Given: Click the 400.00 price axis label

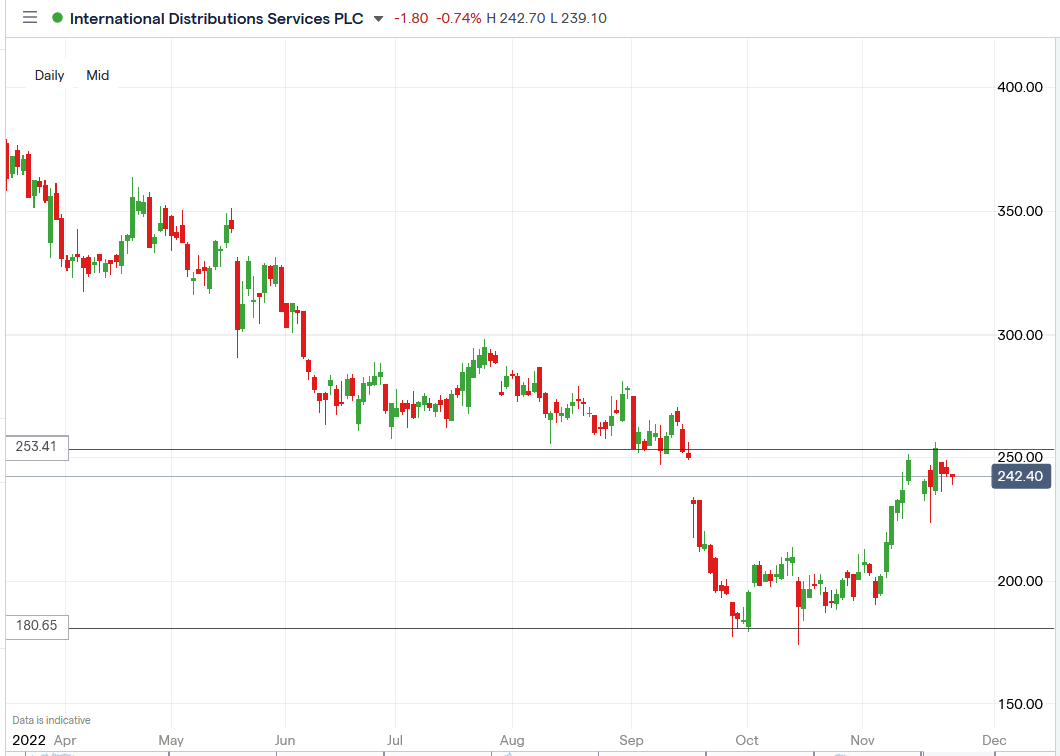Looking at the screenshot, I should [1020, 87].
